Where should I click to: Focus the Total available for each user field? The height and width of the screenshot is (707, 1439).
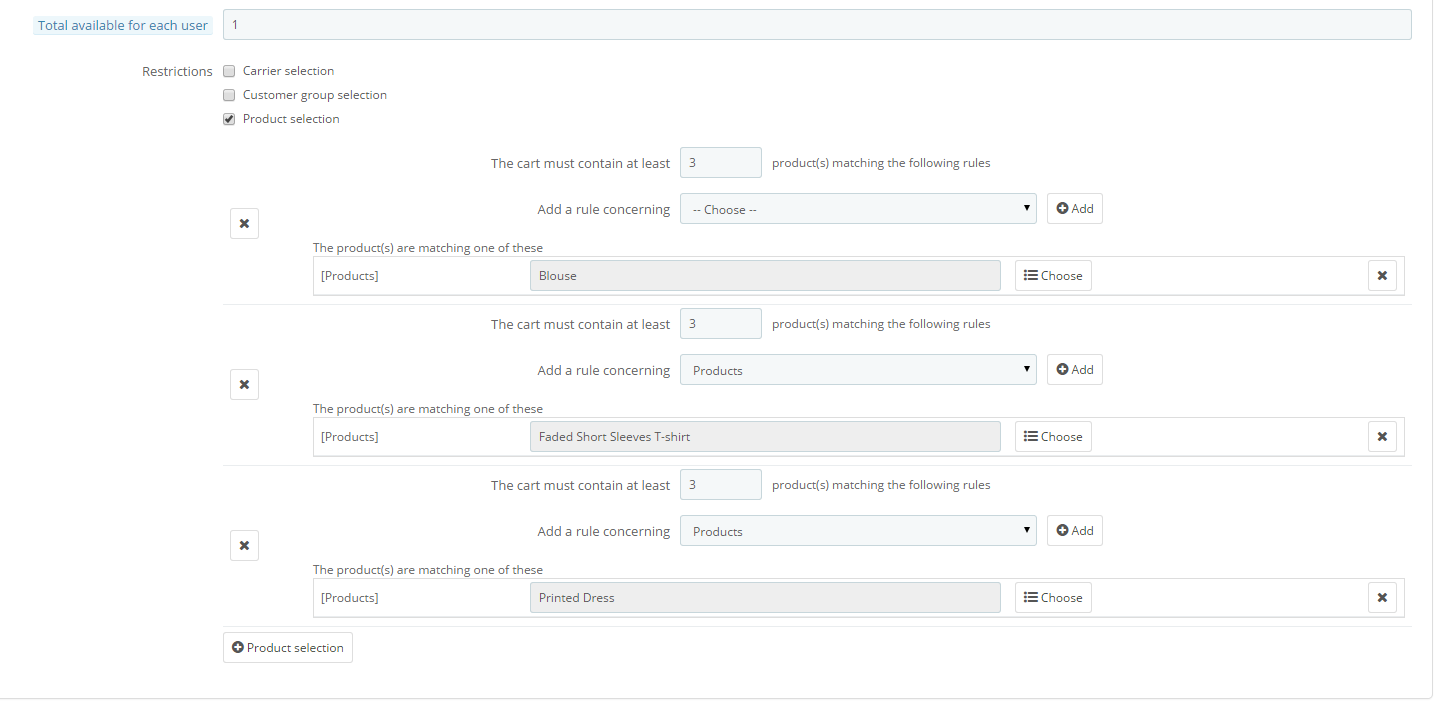tap(817, 25)
